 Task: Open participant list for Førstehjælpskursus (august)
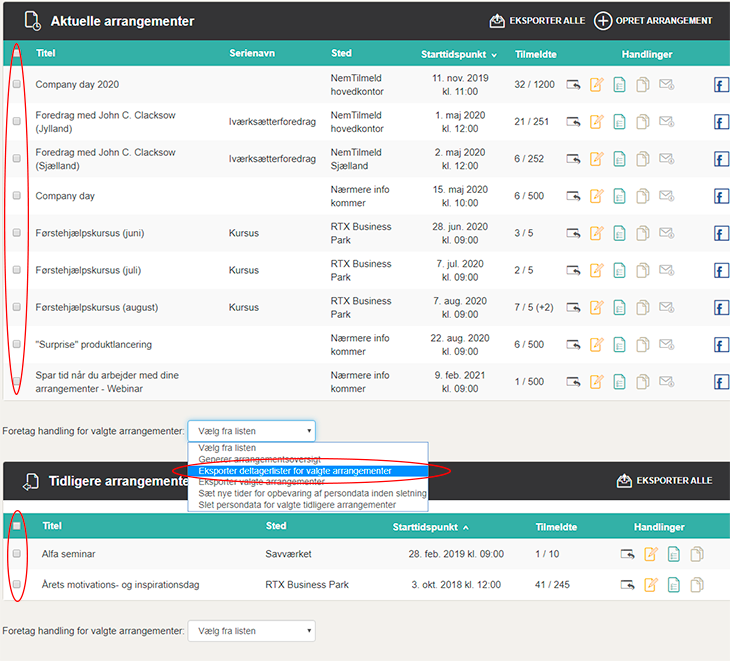pyautogui.click(x=619, y=308)
